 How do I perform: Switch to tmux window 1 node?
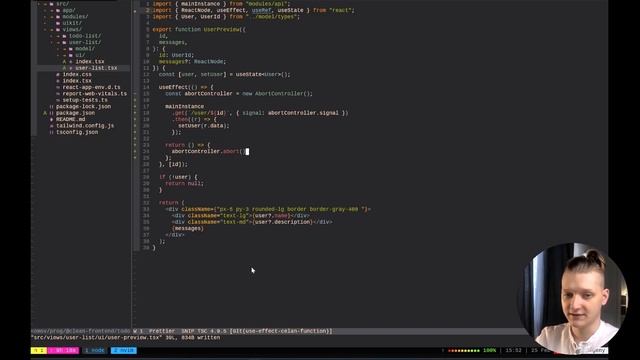[95, 350]
